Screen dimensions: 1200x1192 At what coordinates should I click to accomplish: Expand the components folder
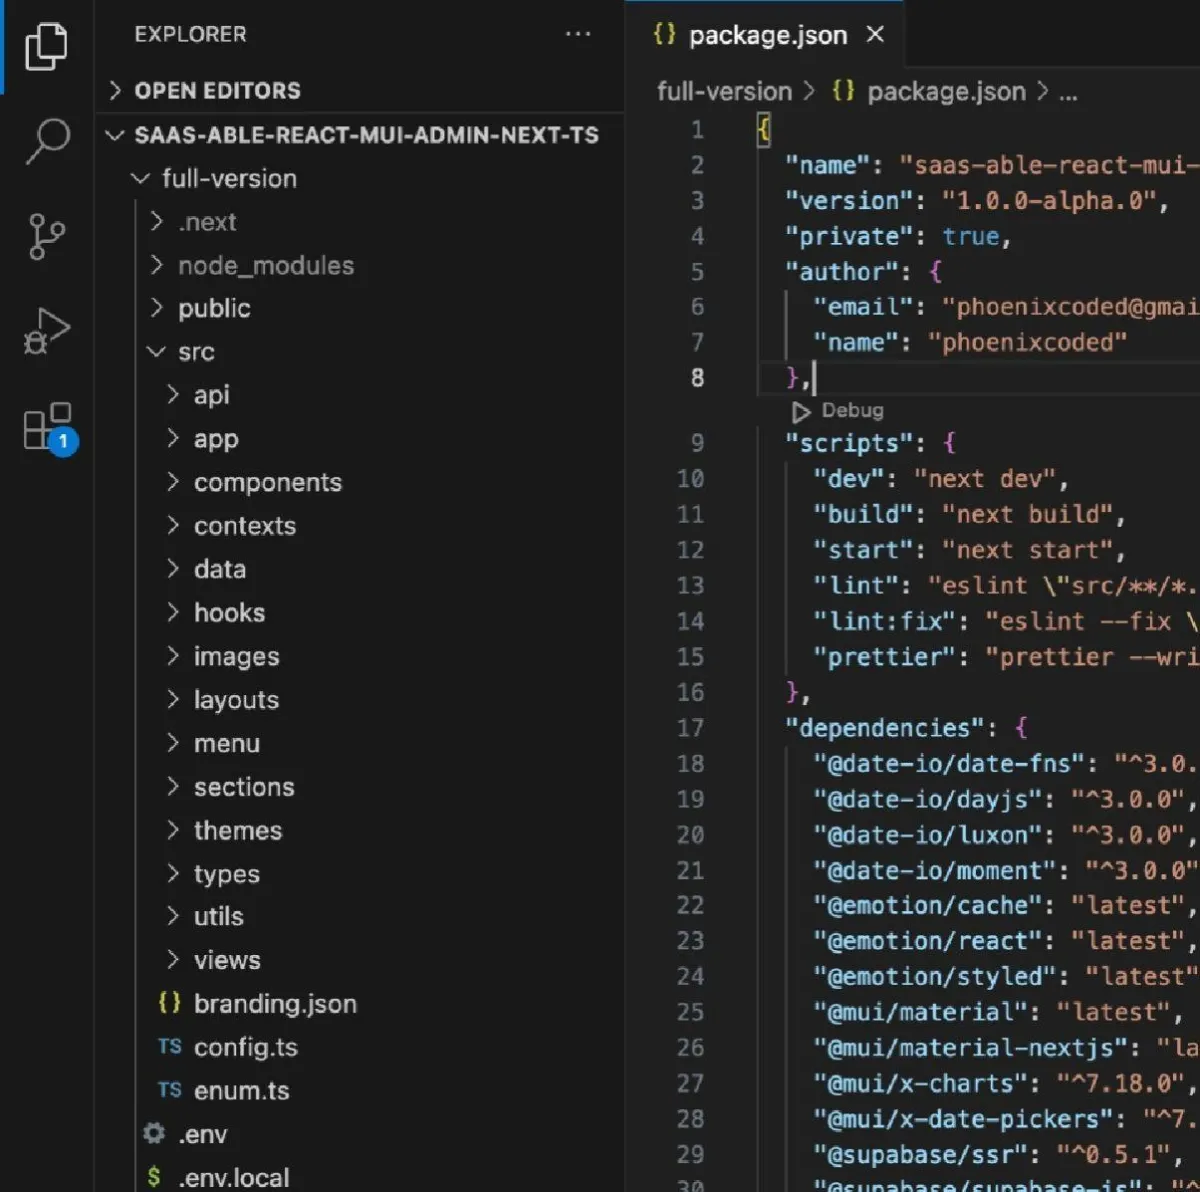point(267,482)
